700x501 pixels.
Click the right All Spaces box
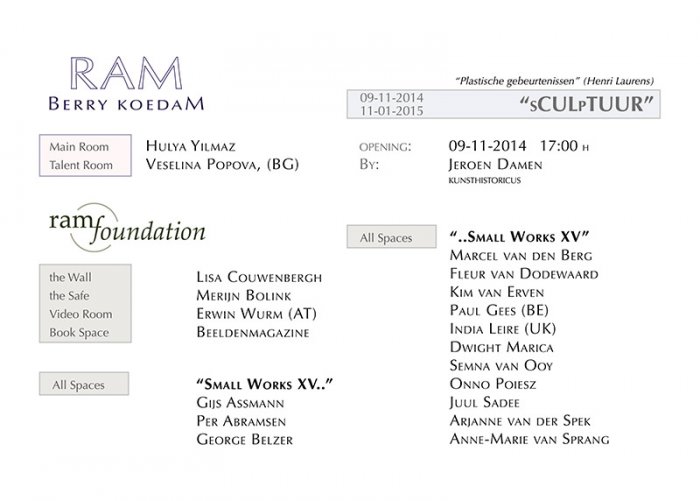point(392,237)
